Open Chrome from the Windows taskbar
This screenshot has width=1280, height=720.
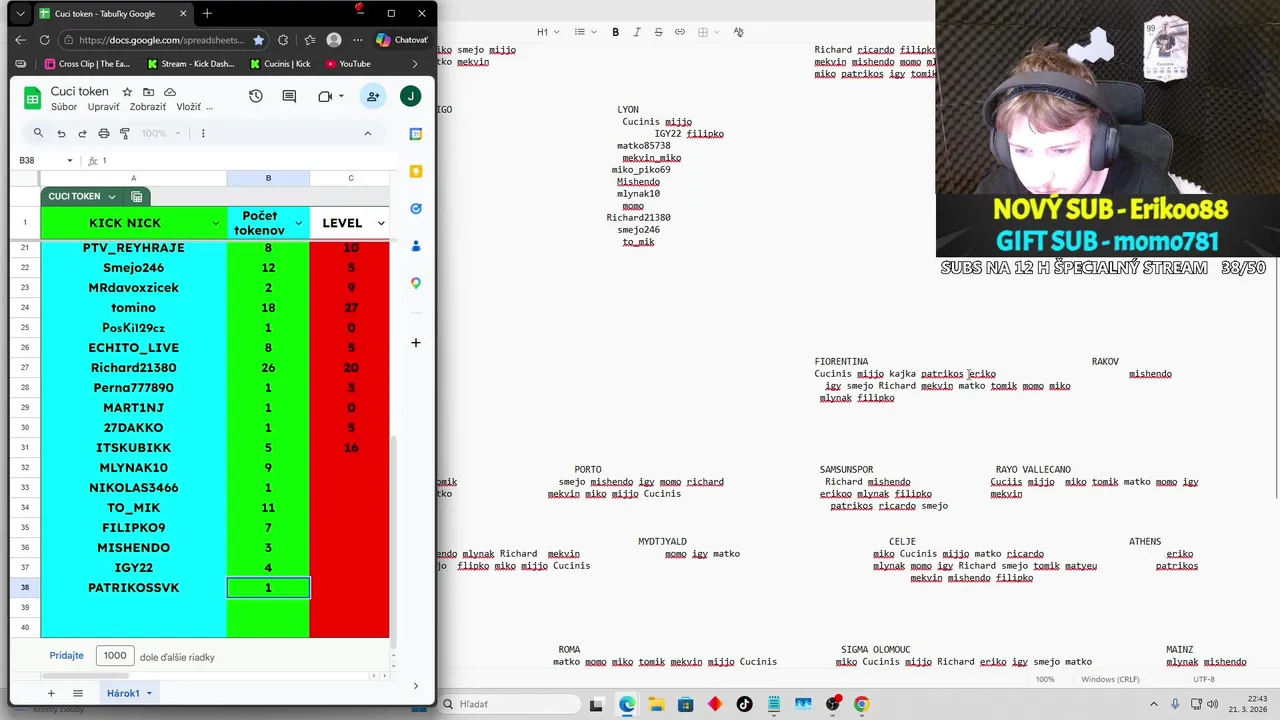click(x=862, y=704)
